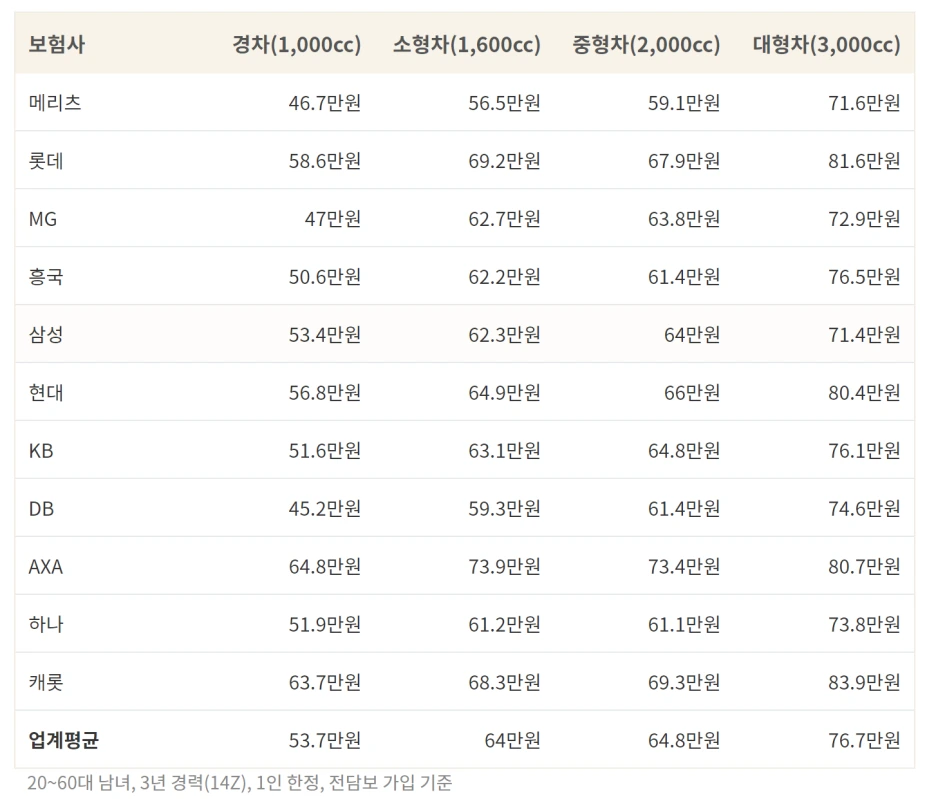Select the 하나 insurer row label

click(46, 624)
